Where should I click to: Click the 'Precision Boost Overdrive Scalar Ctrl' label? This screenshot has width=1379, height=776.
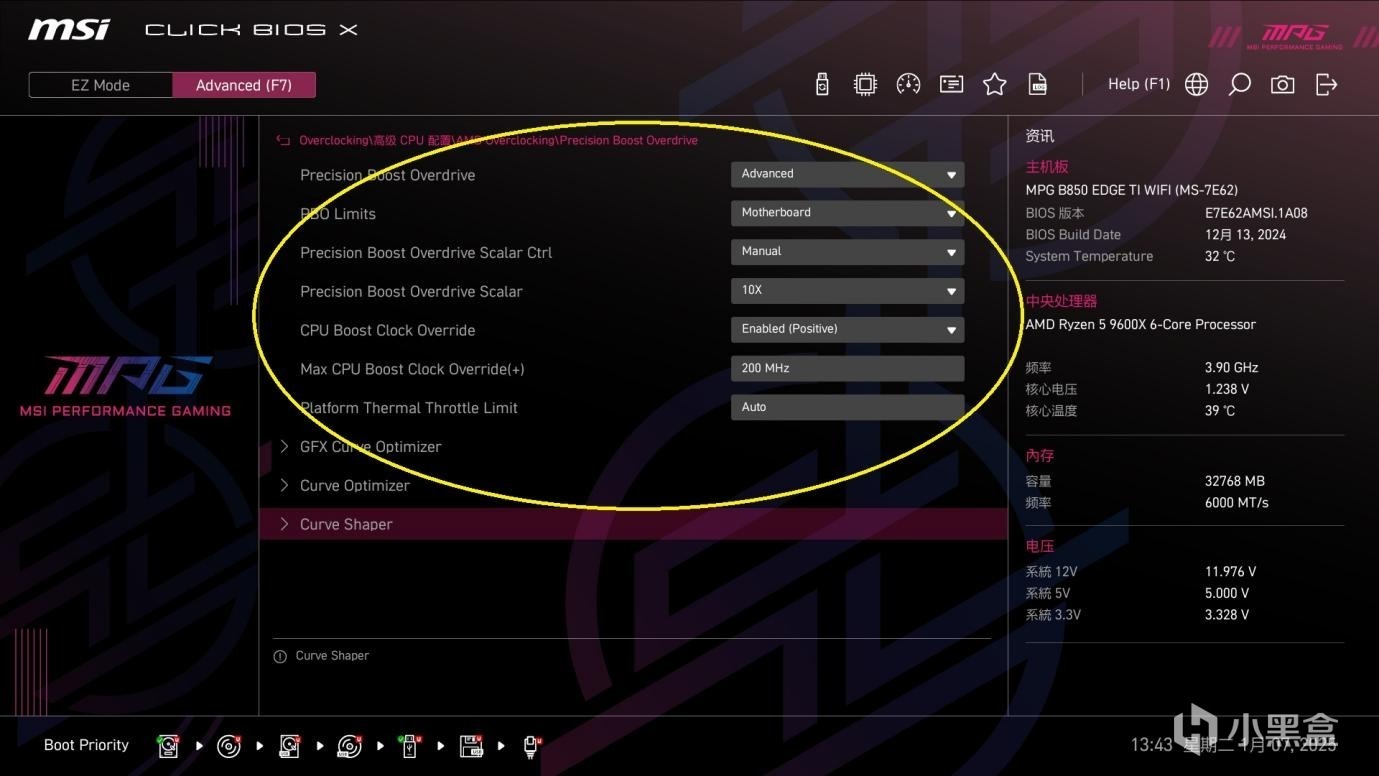(426, 253)
